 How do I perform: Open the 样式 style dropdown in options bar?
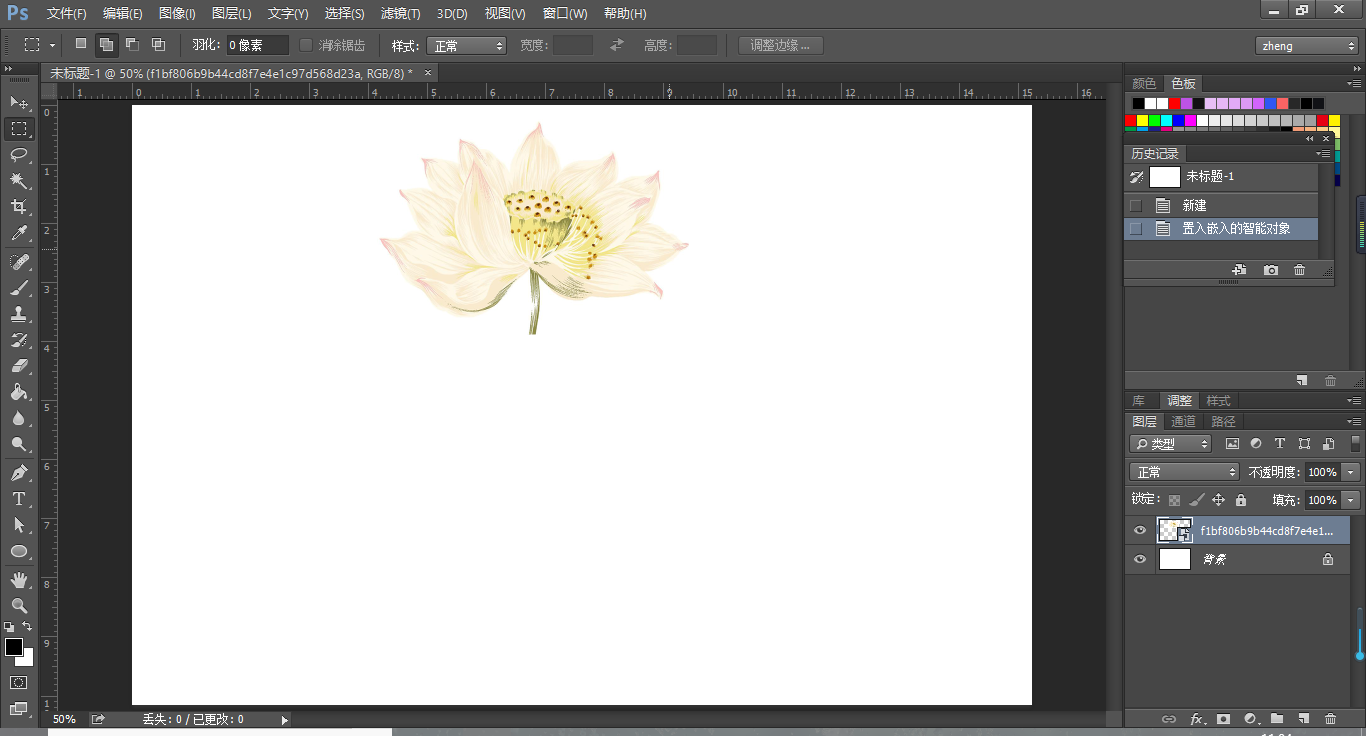467,45
